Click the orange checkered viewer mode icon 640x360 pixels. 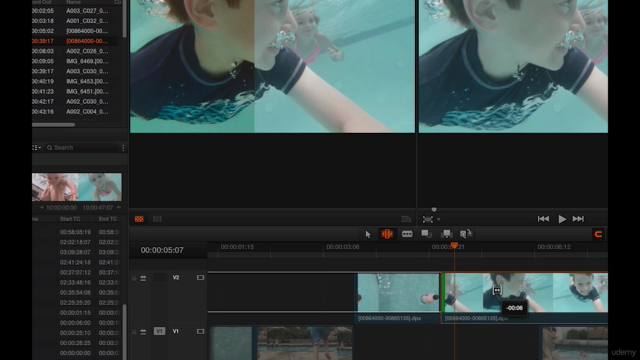tap(139, 219)
